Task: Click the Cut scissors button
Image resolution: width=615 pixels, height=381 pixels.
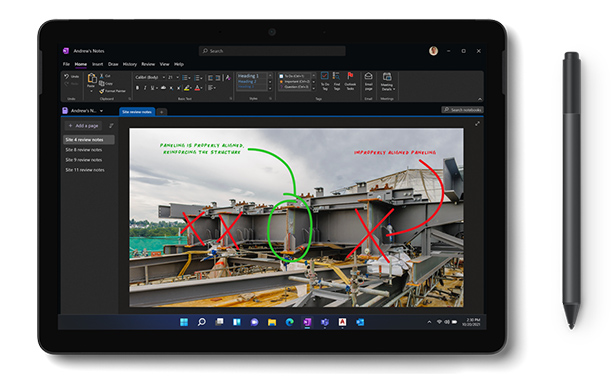Action: pyautogui.click(x=105, y=76)
